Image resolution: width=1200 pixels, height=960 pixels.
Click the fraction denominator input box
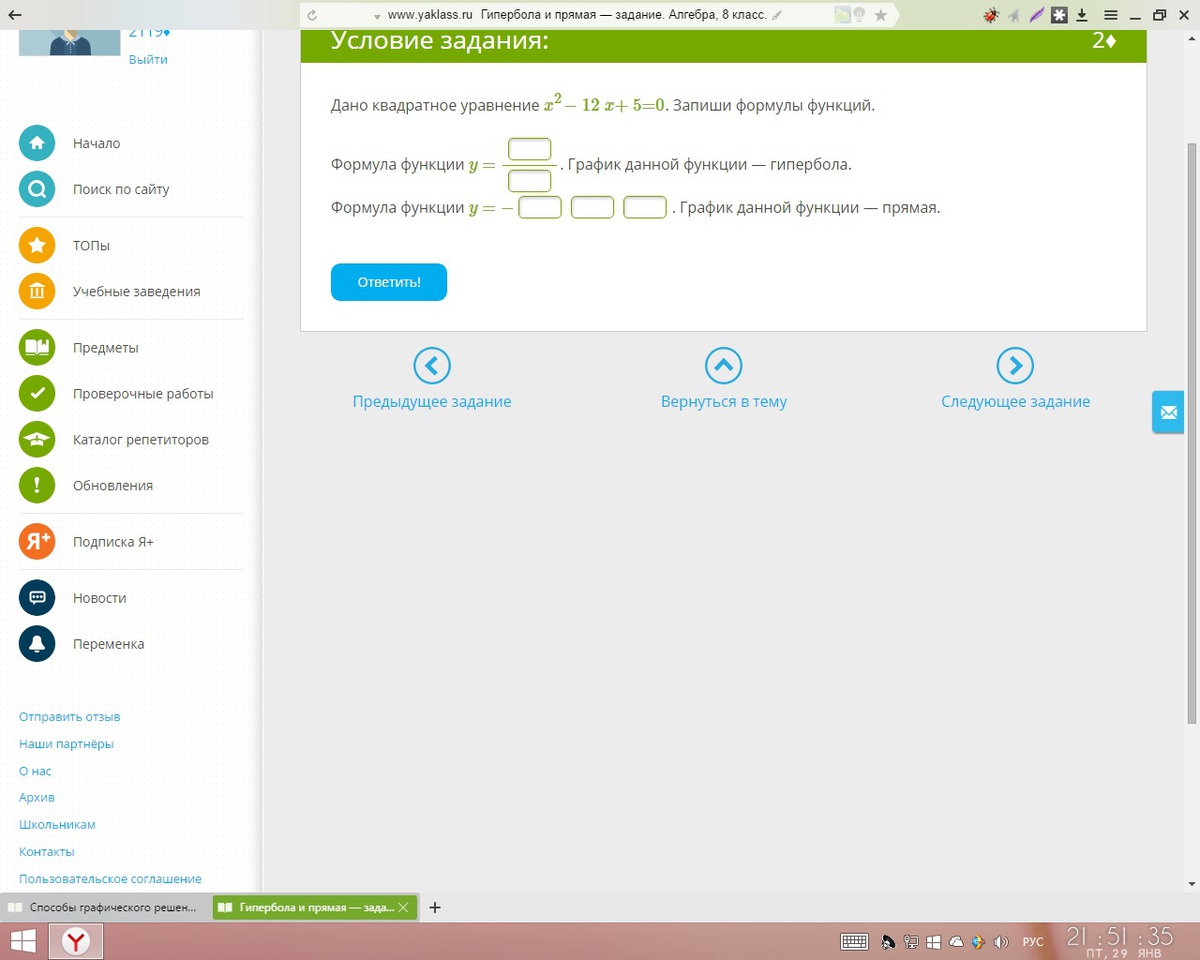pos(530,181)
